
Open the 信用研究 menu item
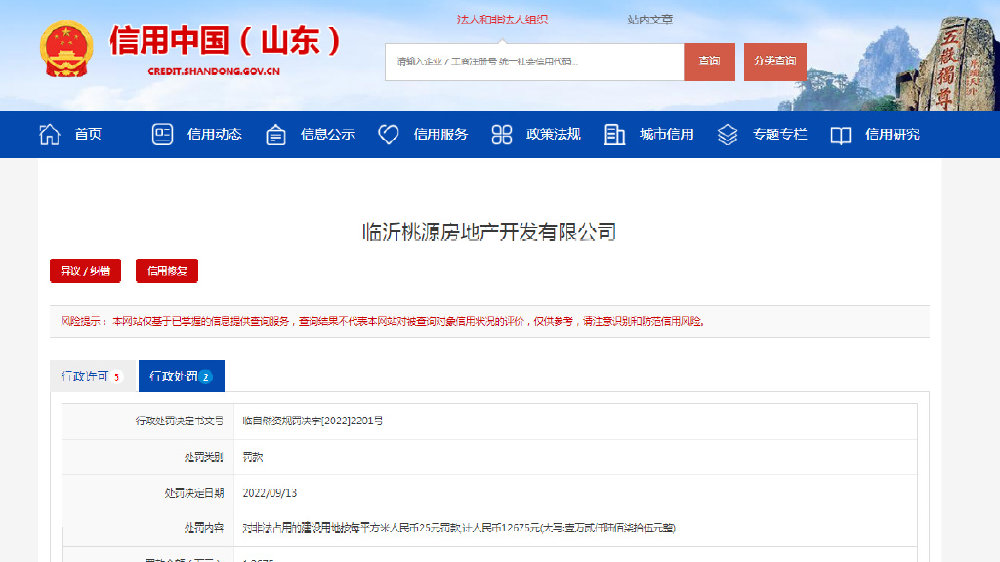coord(892,135)
